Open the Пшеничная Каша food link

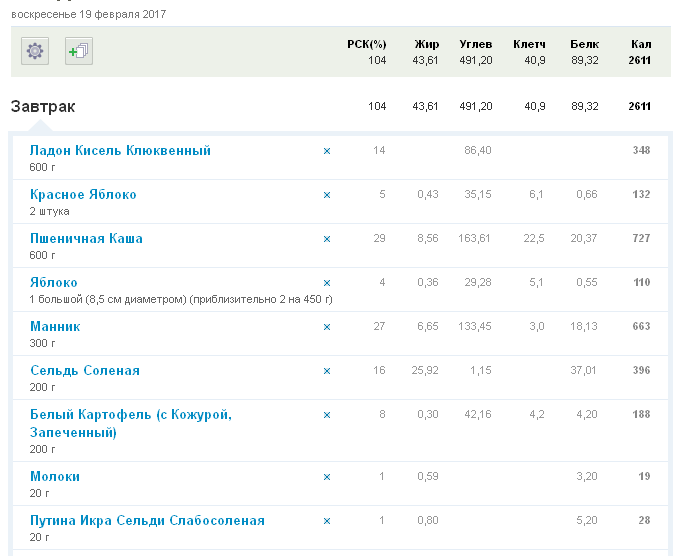[86, 239]
